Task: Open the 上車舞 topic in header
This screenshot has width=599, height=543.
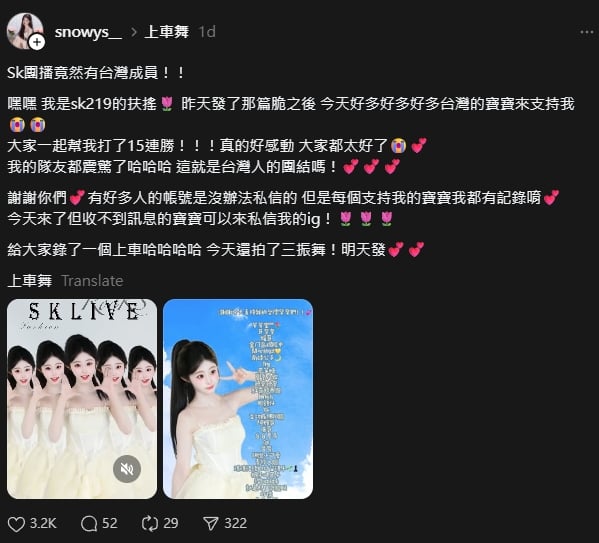Action: (167, 32)
